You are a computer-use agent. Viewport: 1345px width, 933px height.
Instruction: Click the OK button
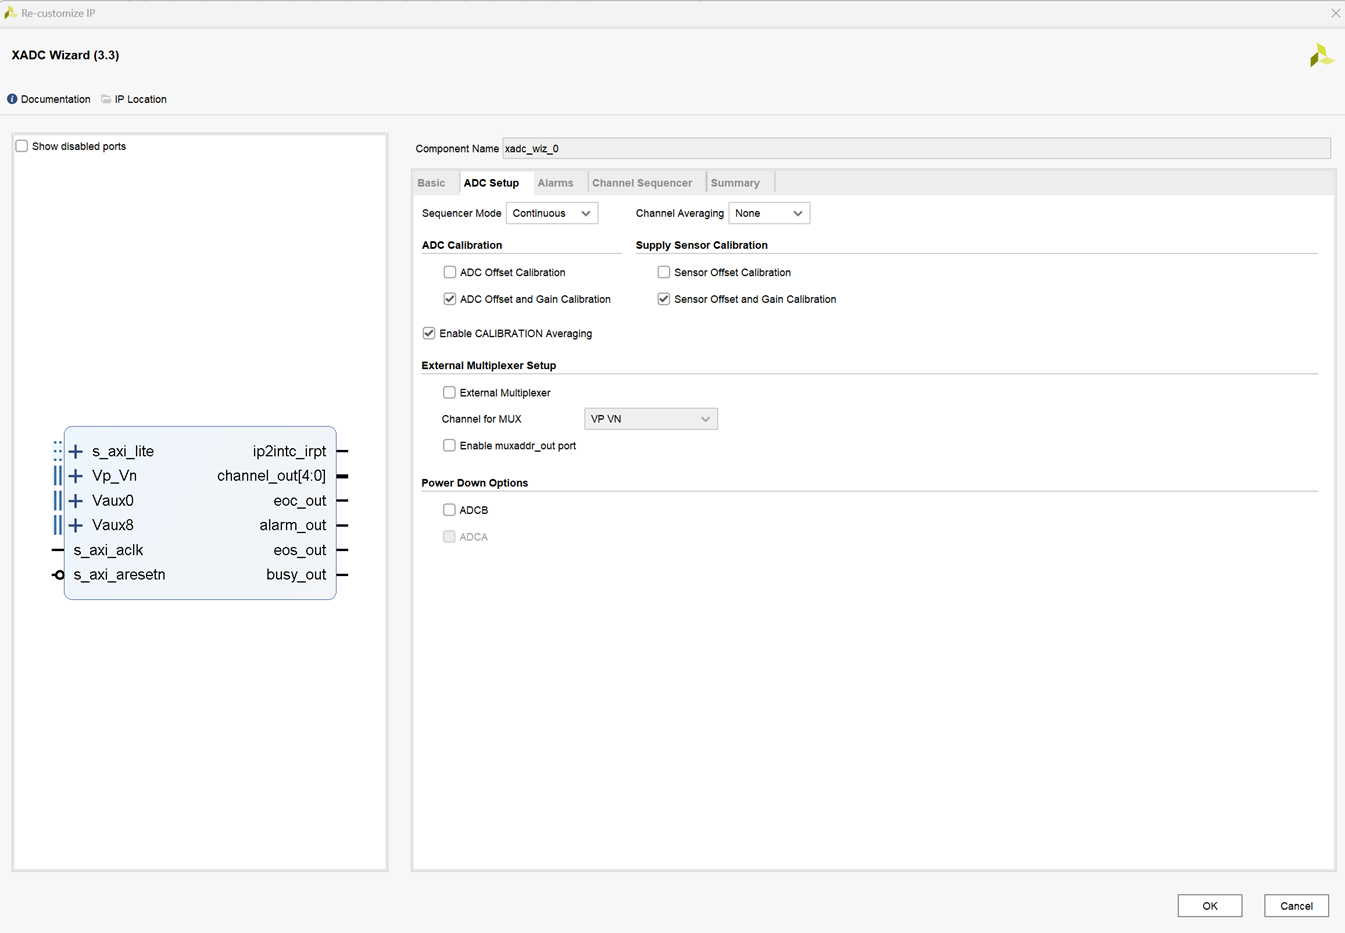tap(1210, 906)
